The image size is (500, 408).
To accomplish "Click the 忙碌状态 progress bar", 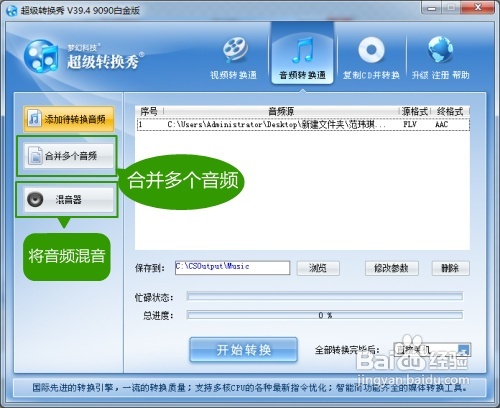I will [325, 296].
